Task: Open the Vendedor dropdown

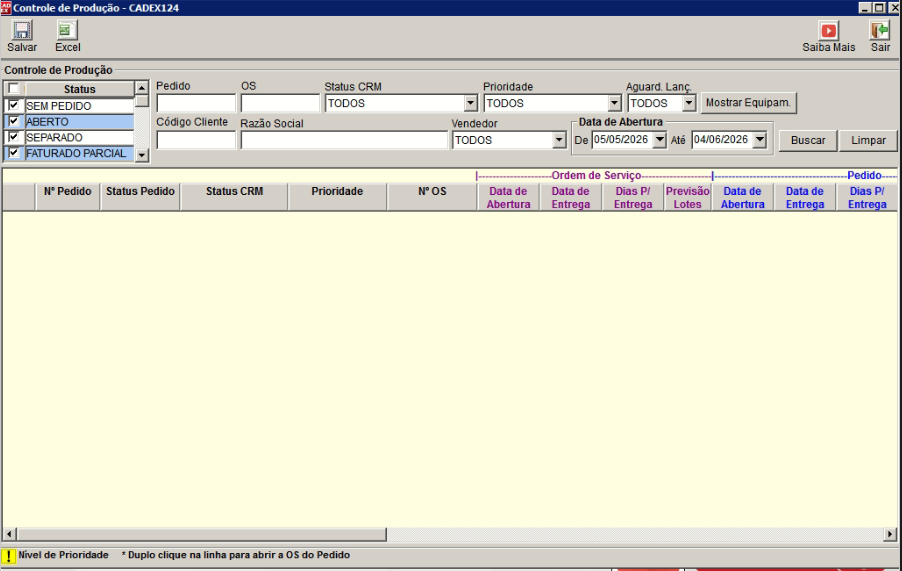Action: (559, 140)
